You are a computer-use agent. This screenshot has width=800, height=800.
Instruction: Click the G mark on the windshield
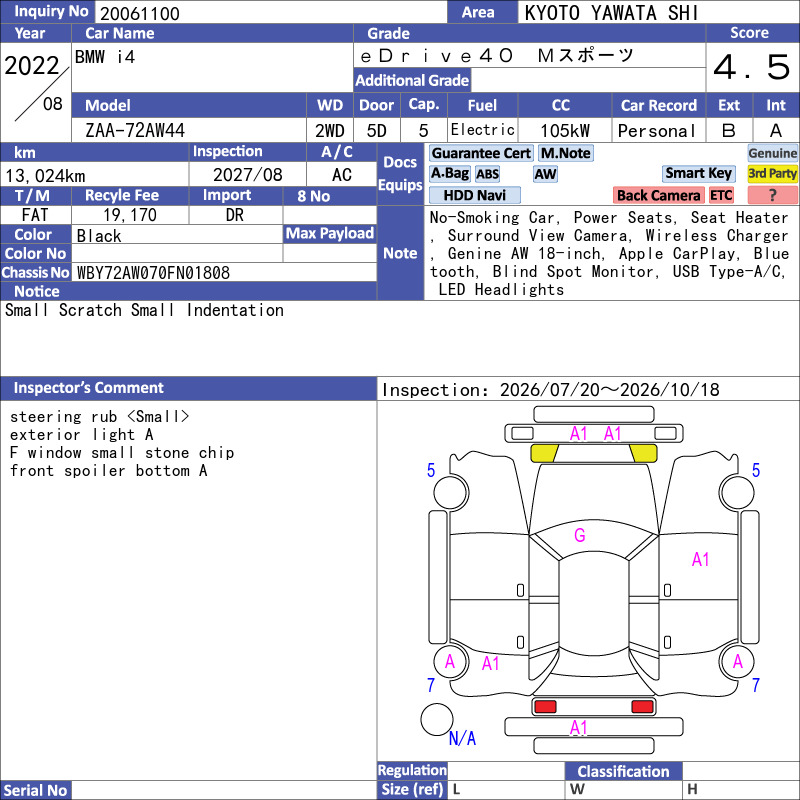580,535
